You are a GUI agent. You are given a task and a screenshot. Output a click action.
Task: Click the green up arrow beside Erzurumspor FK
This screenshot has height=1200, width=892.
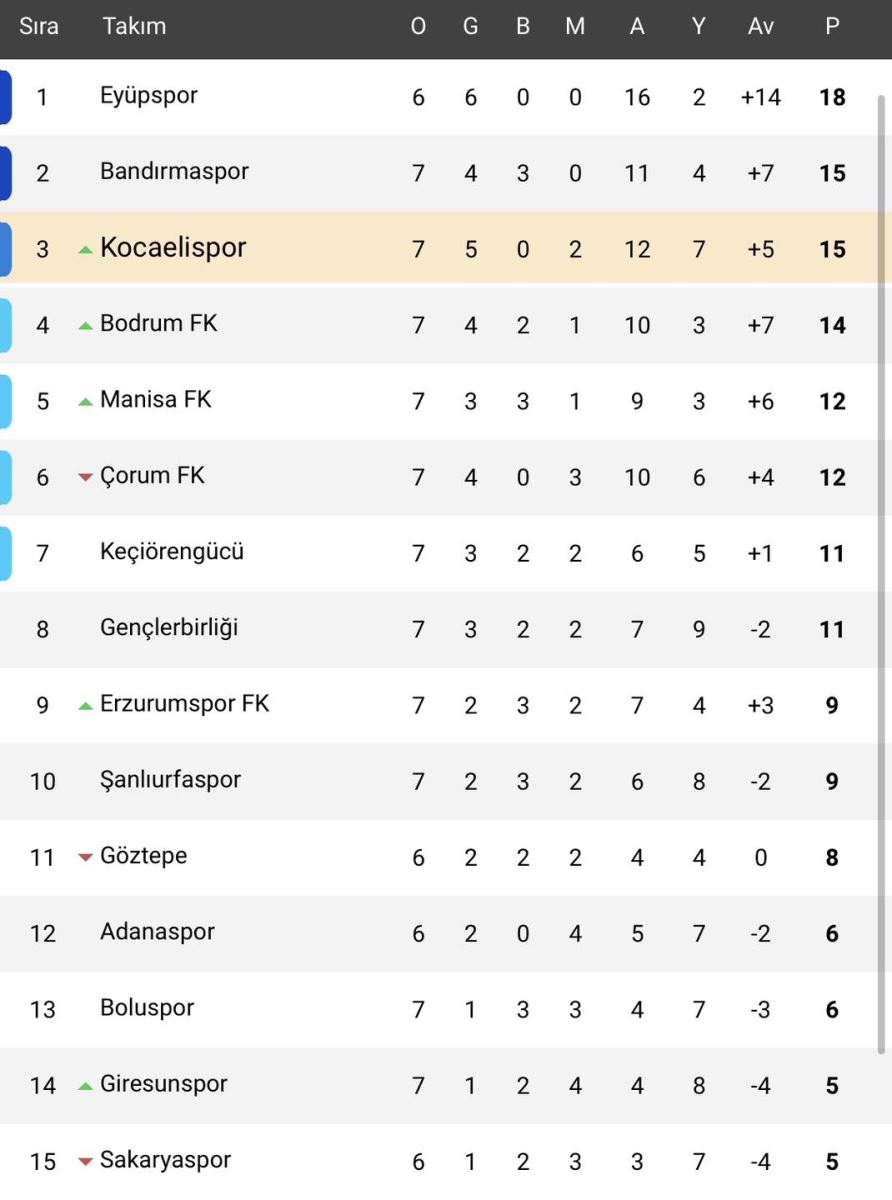coord(85,705)
